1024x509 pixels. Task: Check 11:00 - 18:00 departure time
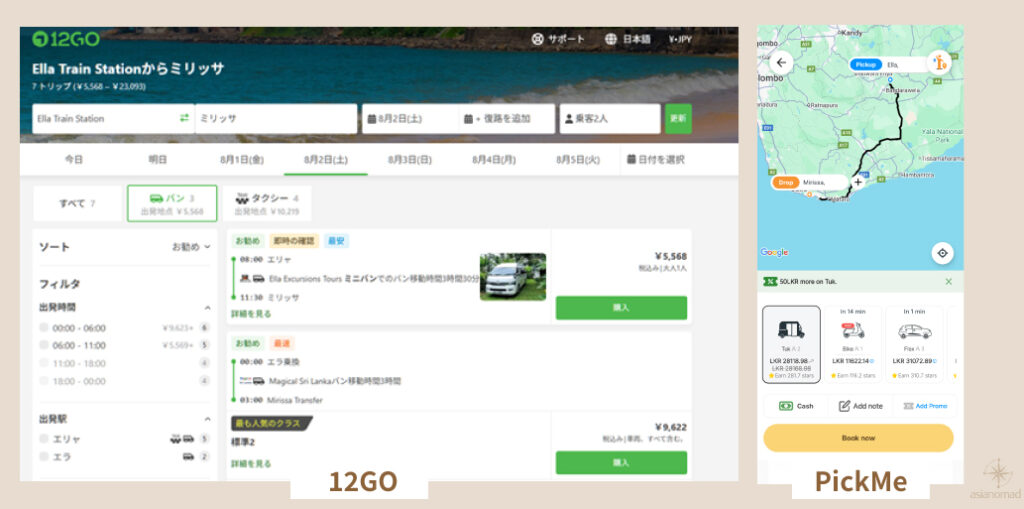click(44, 363)
